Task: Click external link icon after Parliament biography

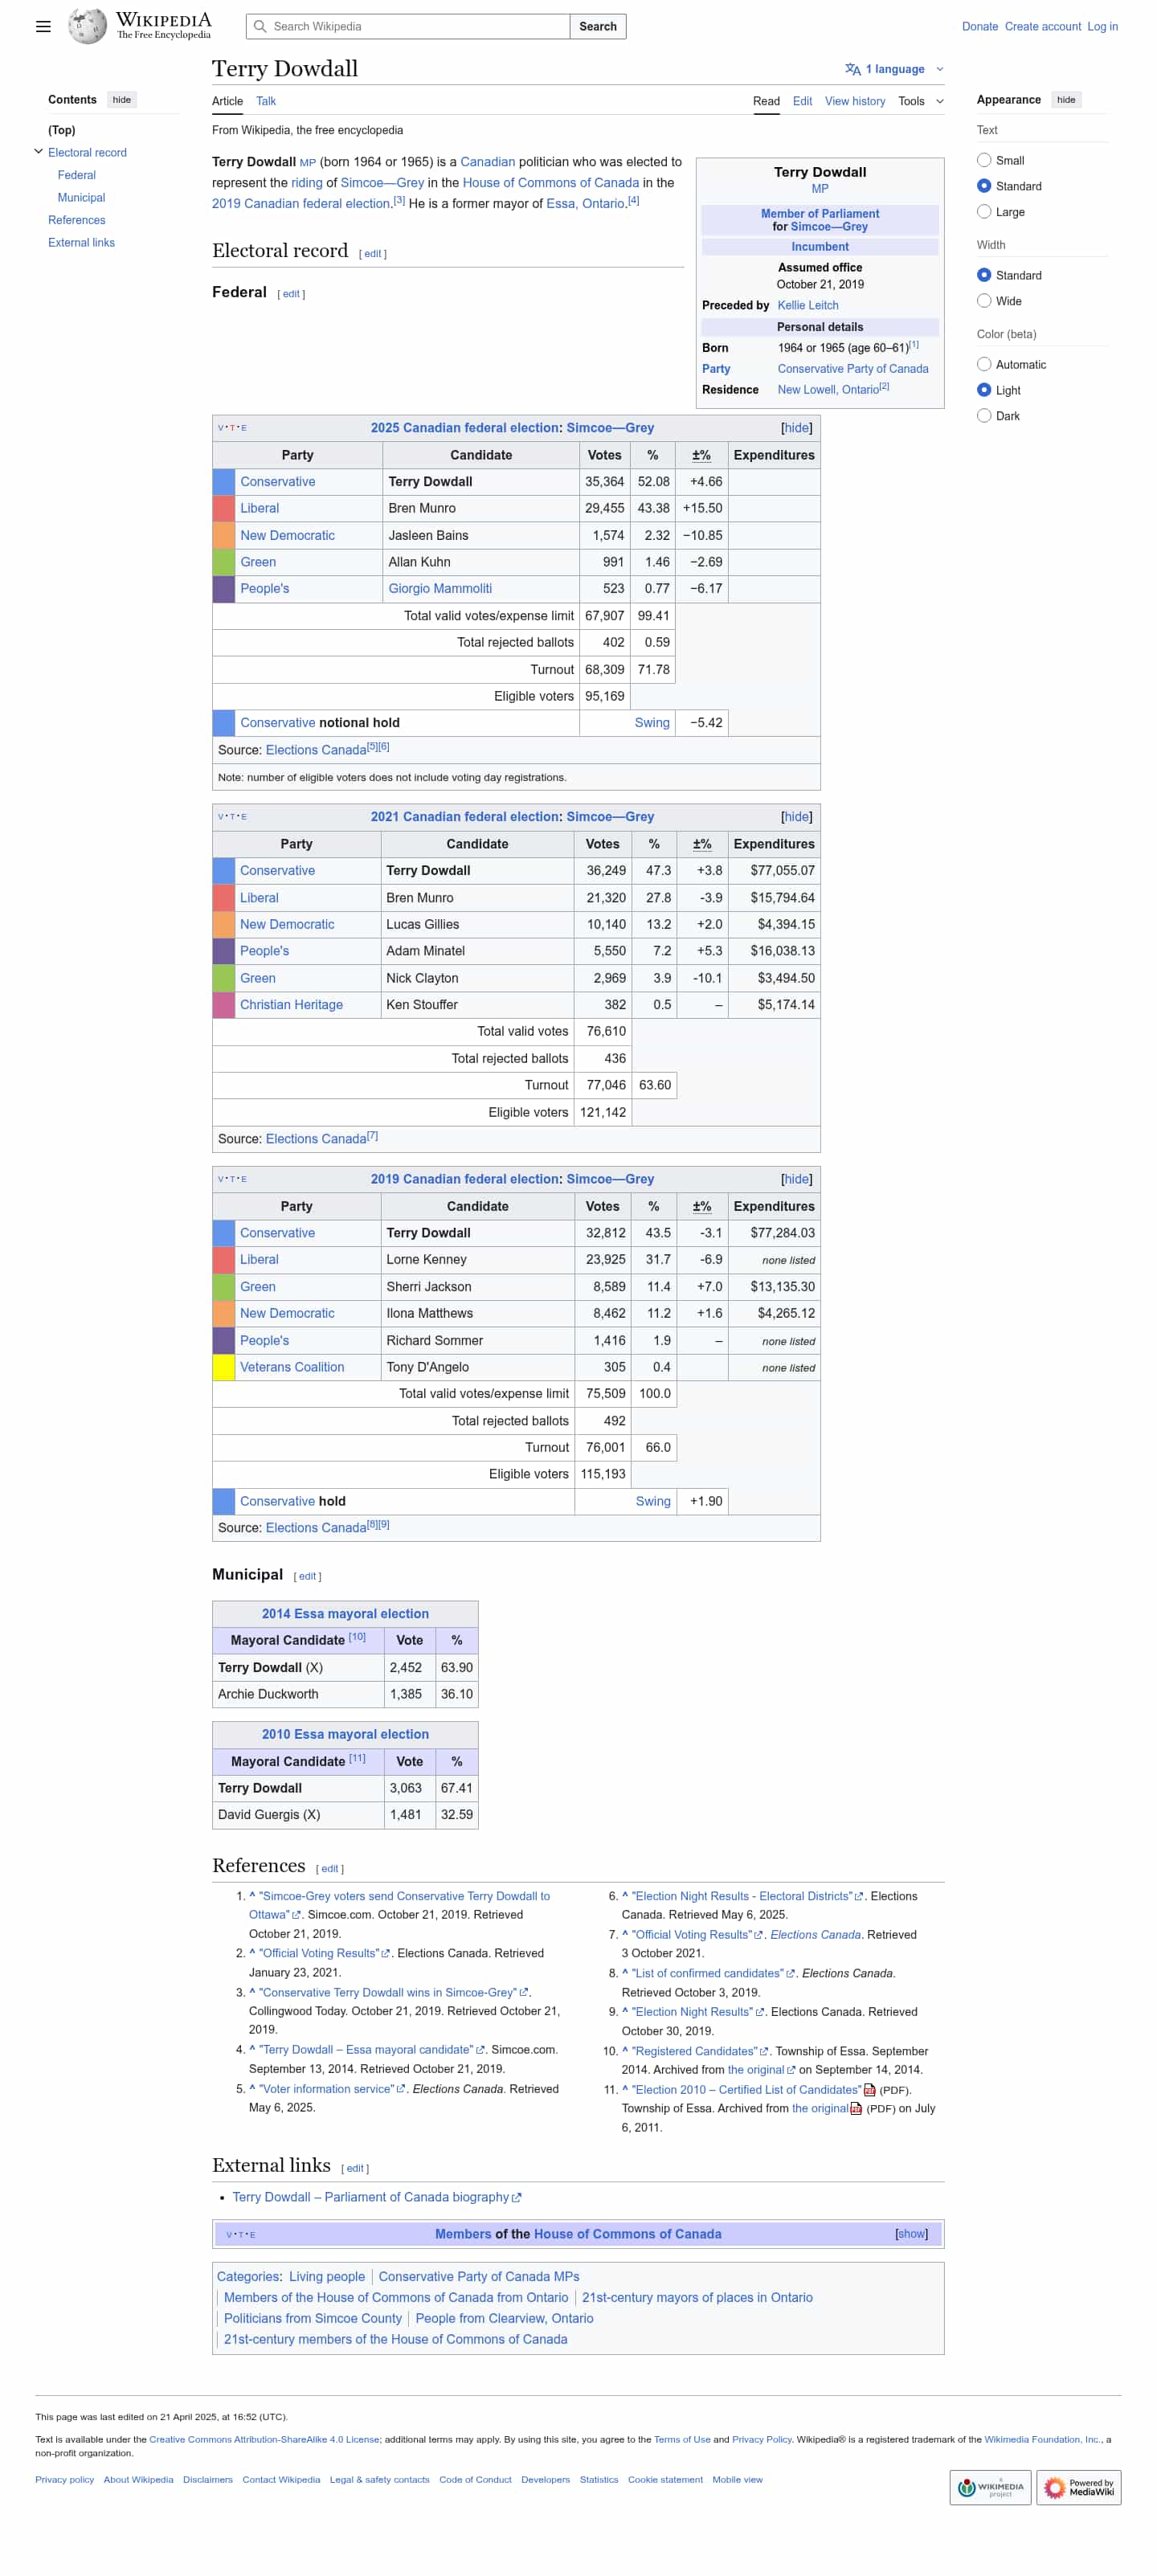Action: 517,2197
